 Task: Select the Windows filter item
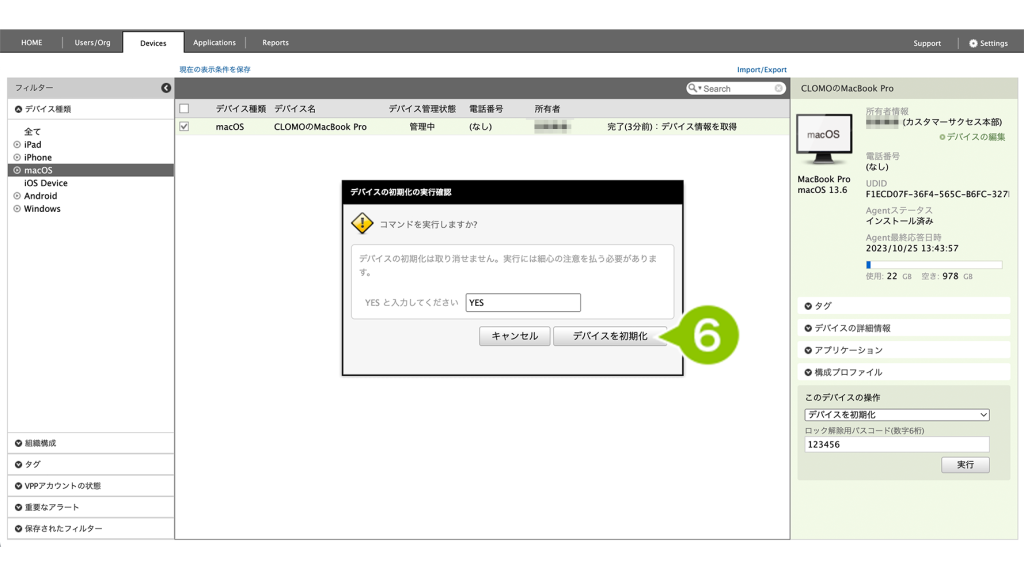tap(42, 209)
